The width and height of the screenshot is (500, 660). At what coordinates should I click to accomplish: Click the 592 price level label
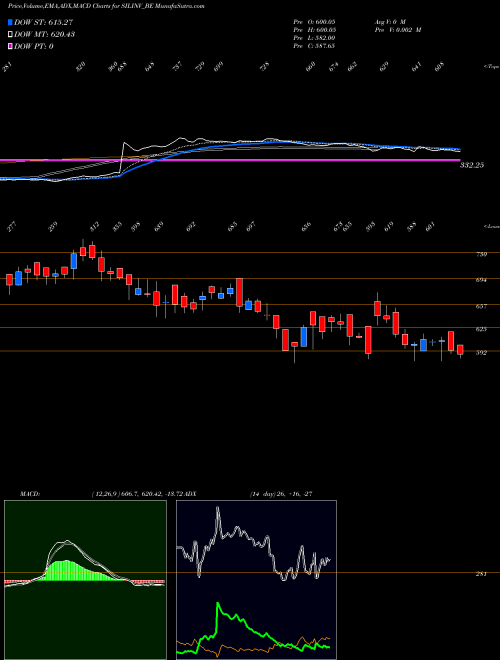(481, 353)
